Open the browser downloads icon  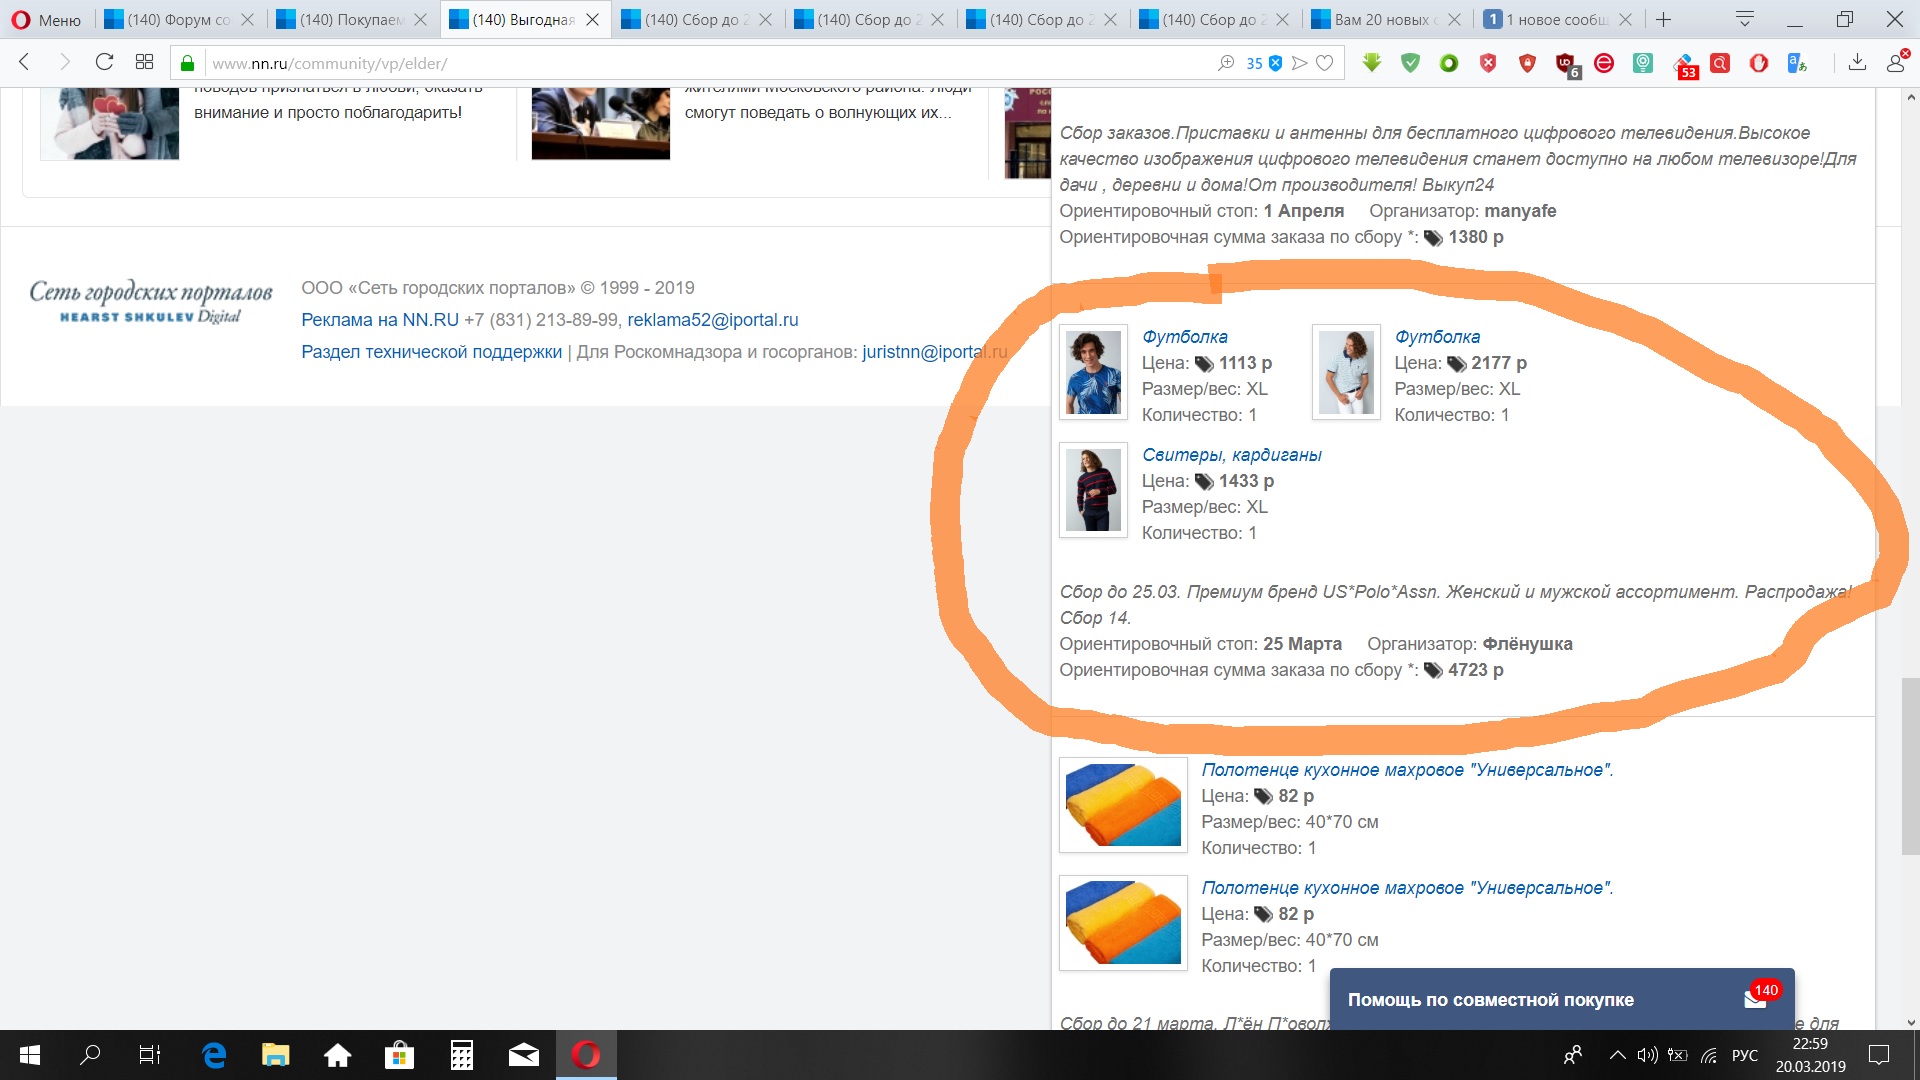(1857, 63)
